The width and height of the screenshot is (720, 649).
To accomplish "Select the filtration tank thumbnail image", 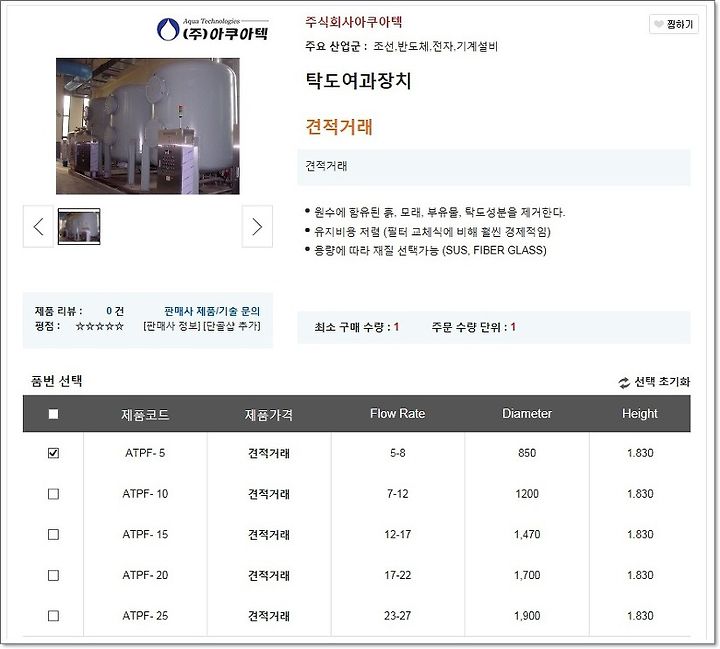I will tap(79, 226).
